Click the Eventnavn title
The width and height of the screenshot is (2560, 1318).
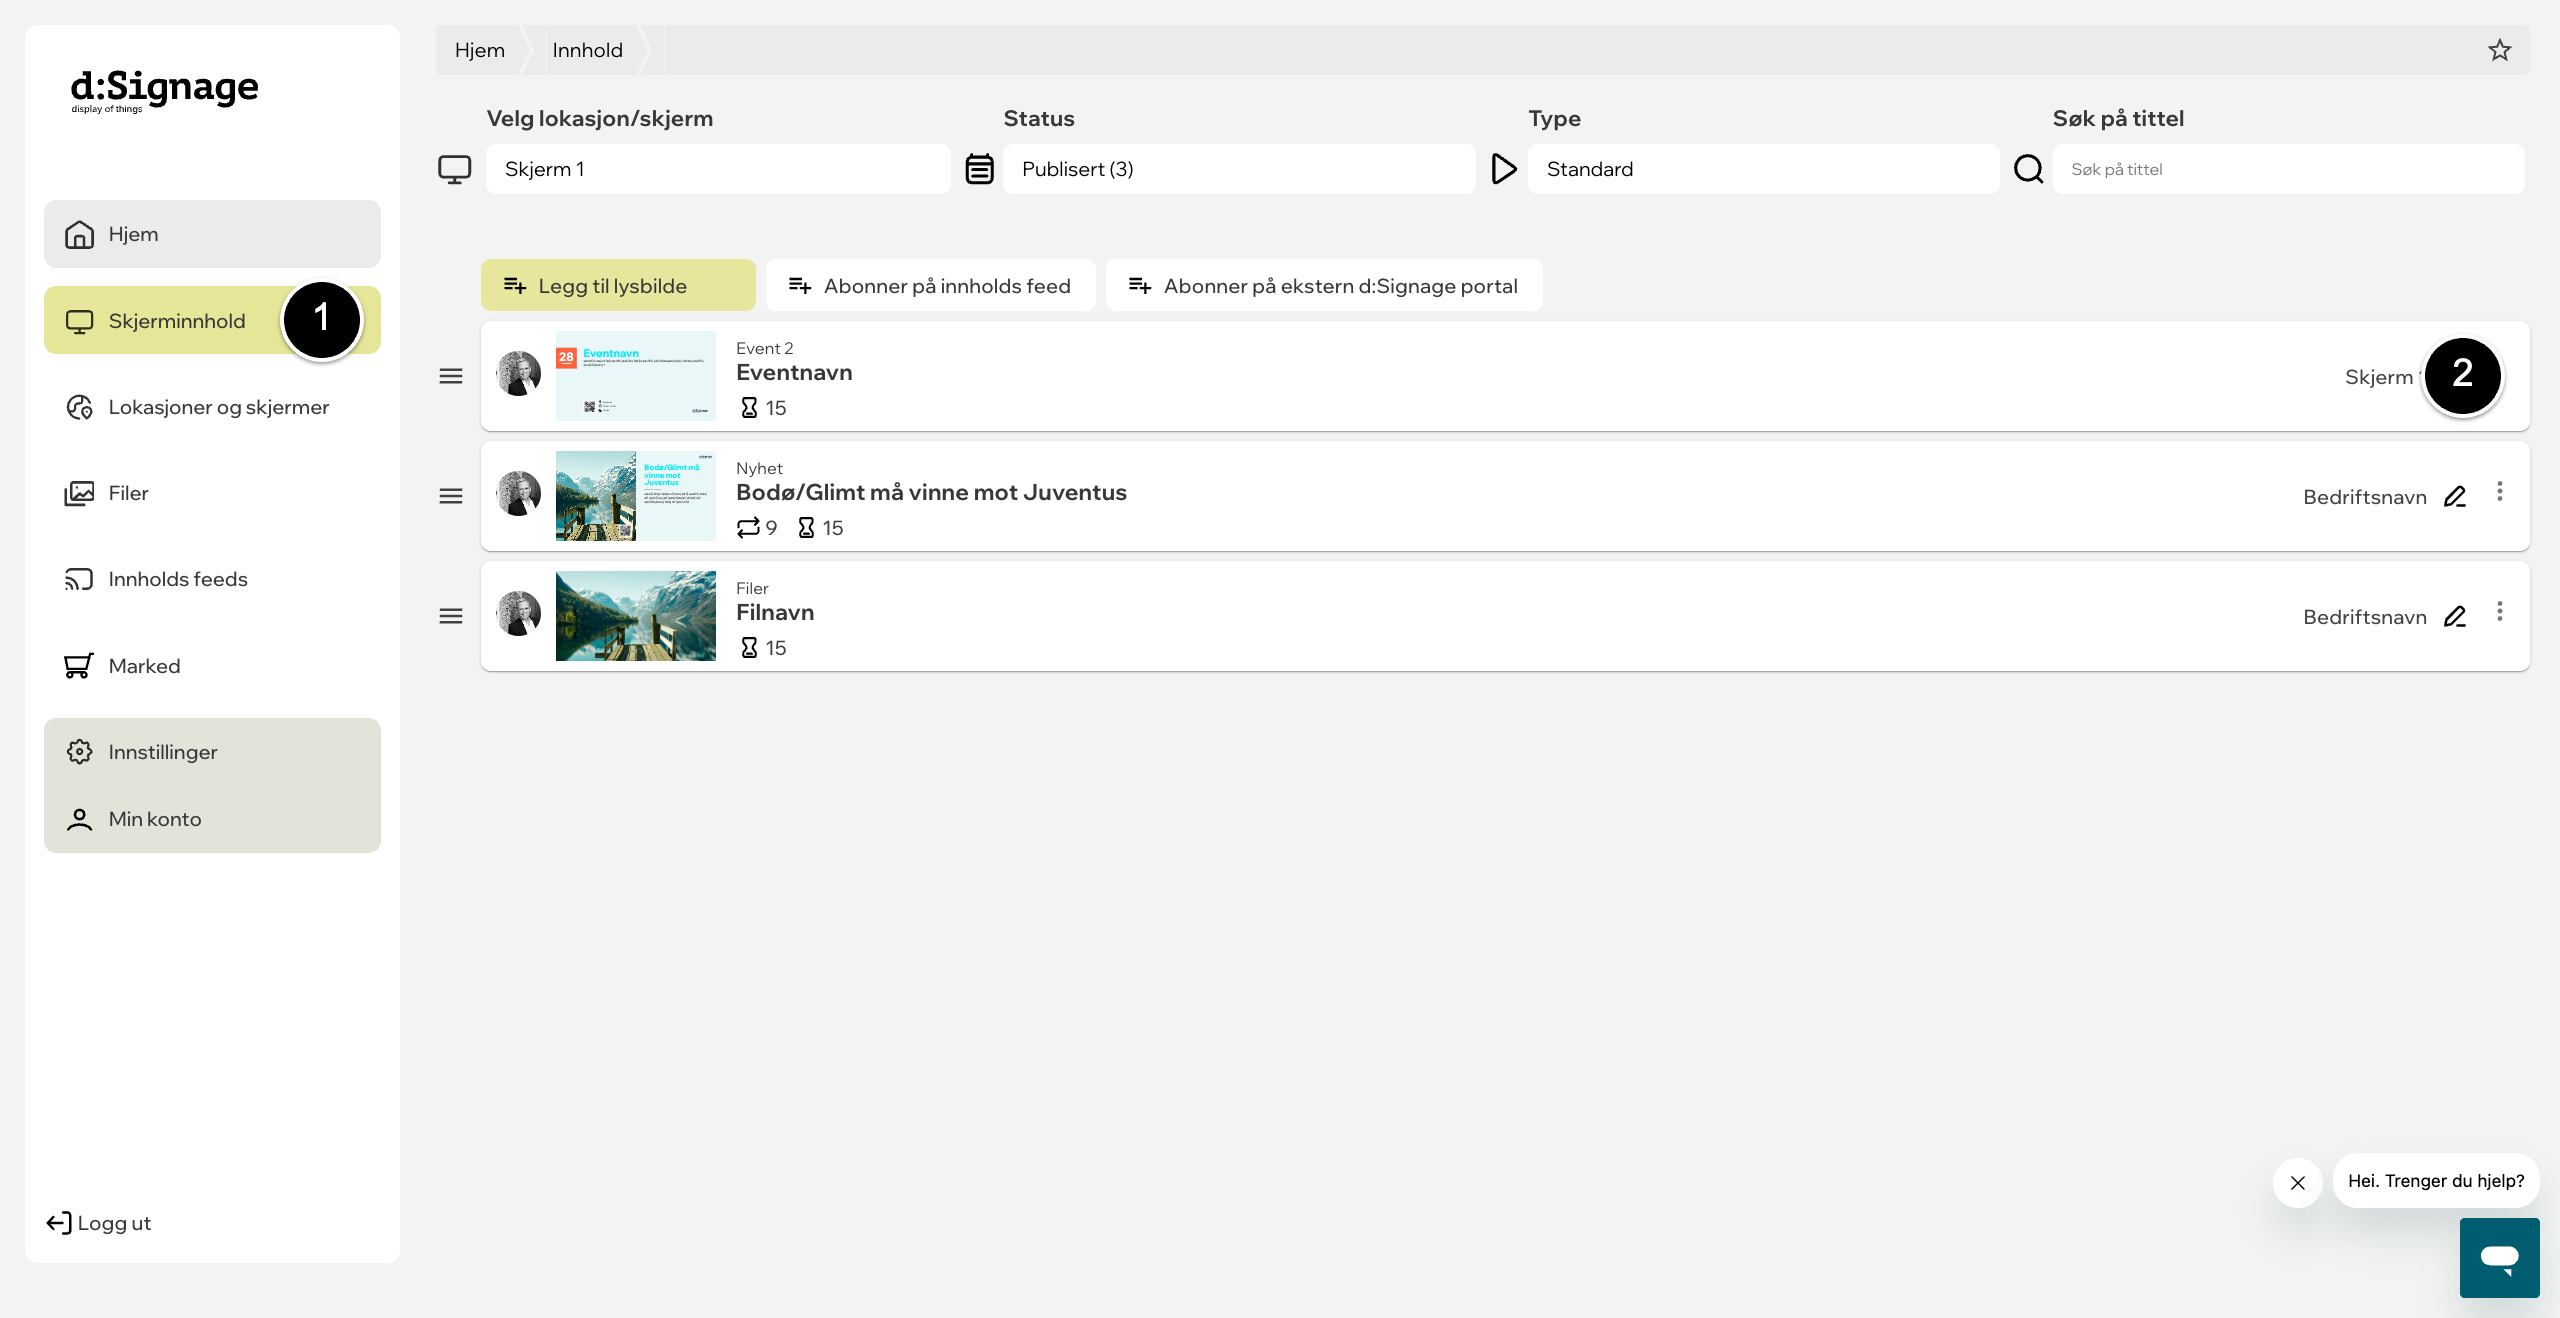[794, 372]
